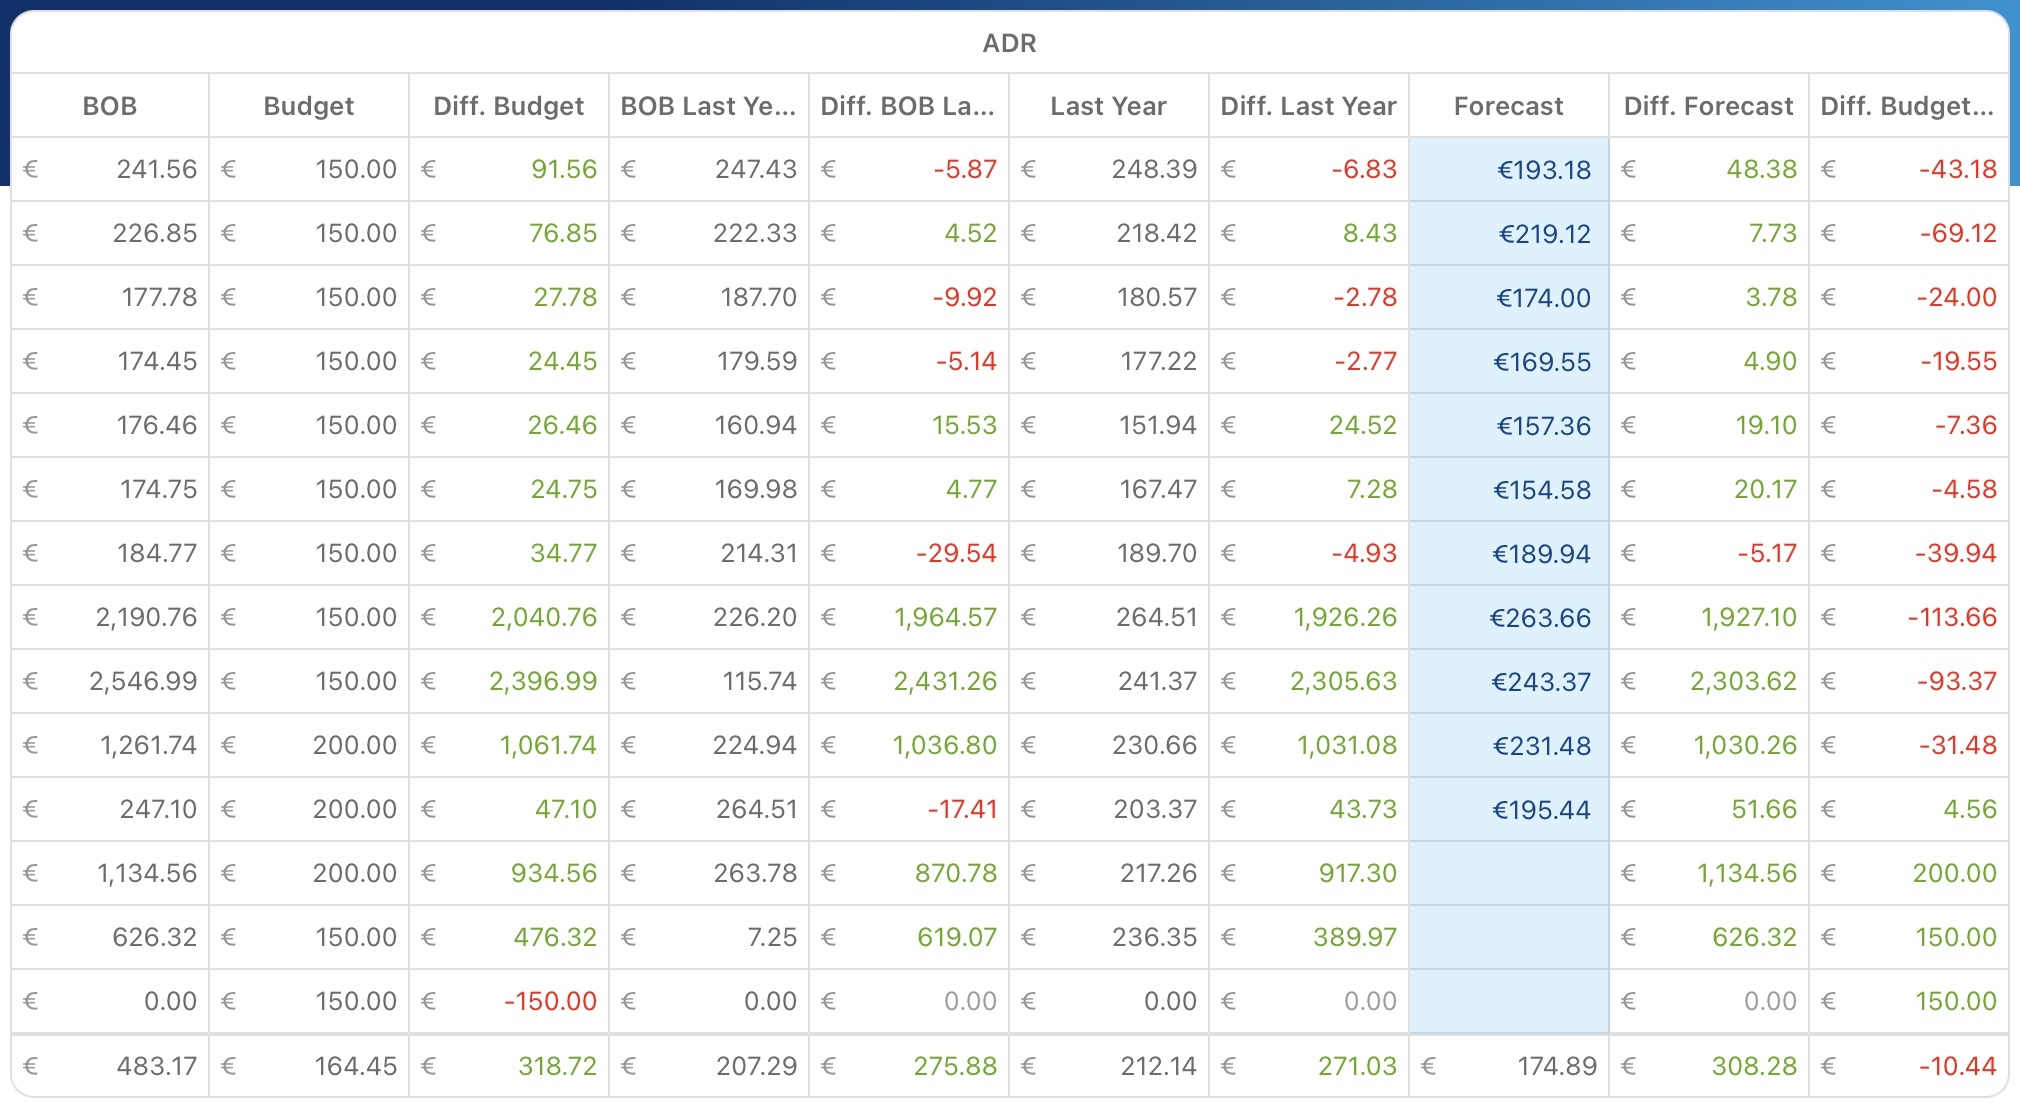
Task: Click the empty forecast cell beside 1,134.56
Action: click(1508, 874)
